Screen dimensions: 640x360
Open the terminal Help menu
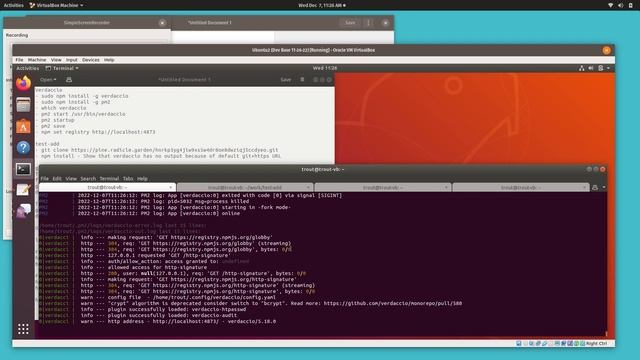click(x=142, y=179)
